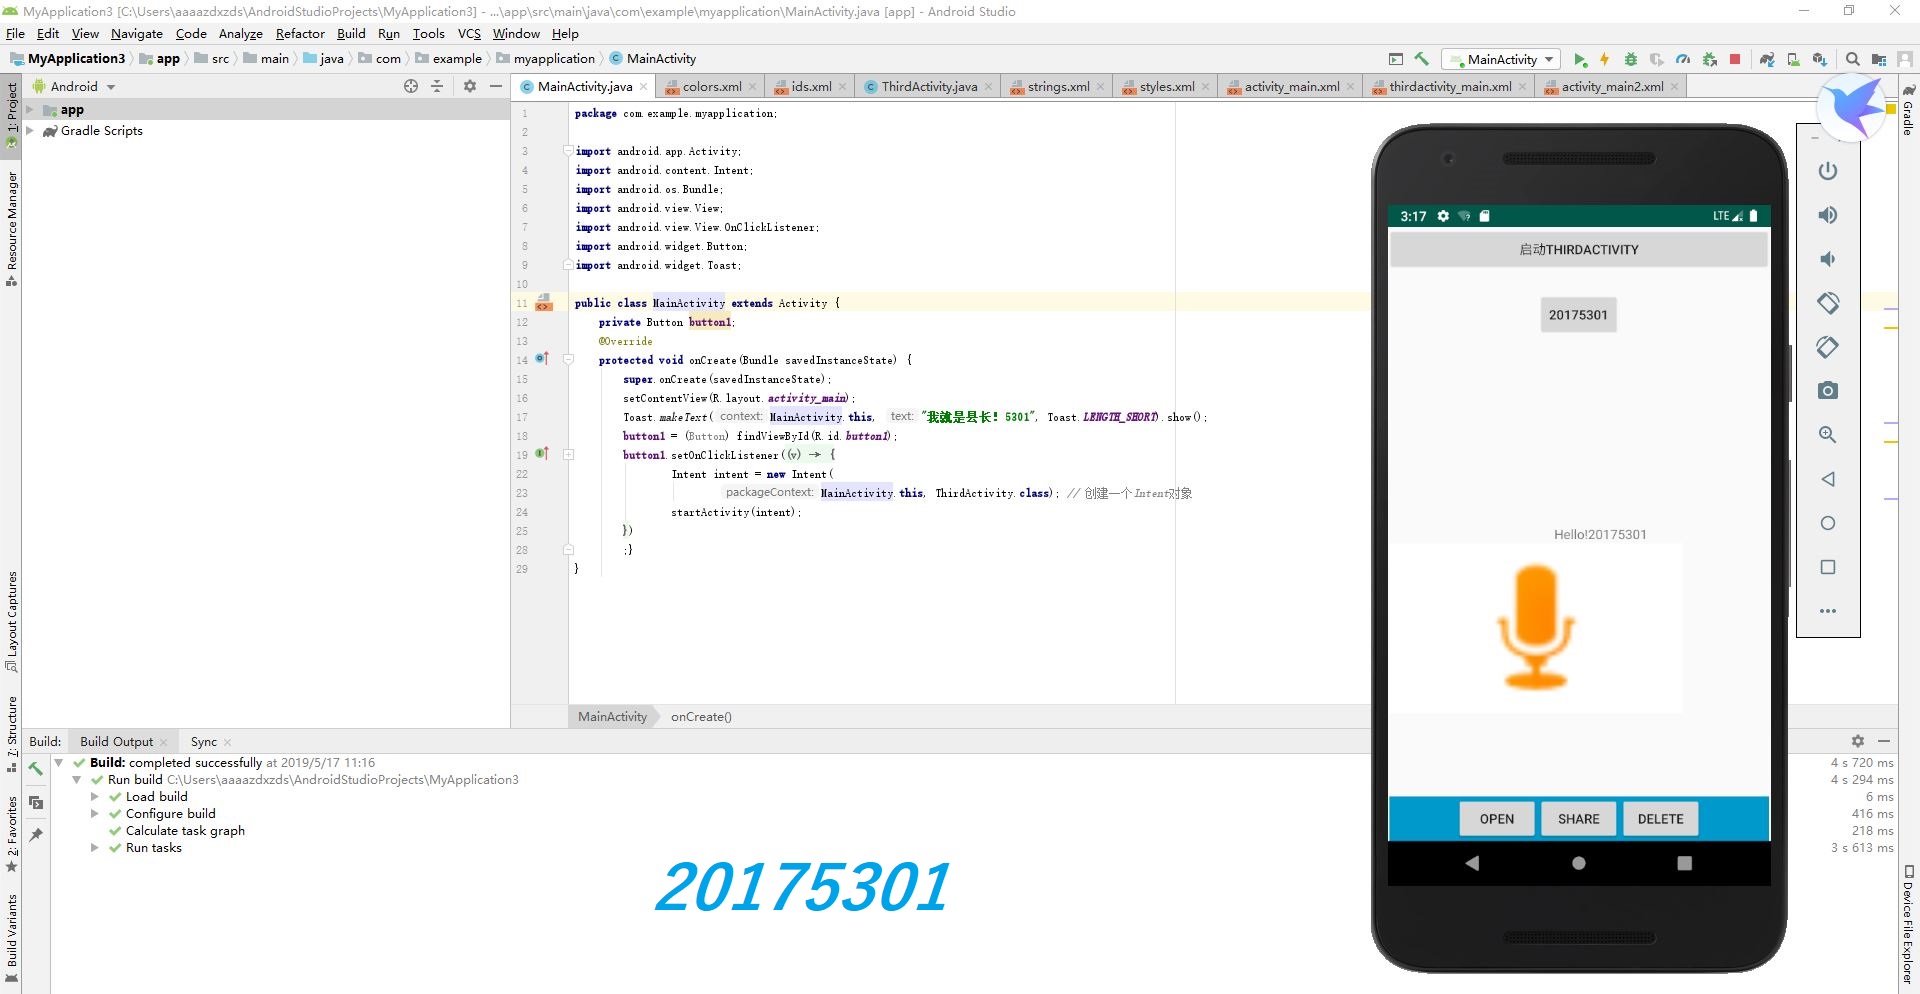Open the Analyze menu
The height and width of the screenshot is (994, 1920).
pos(241,34)
